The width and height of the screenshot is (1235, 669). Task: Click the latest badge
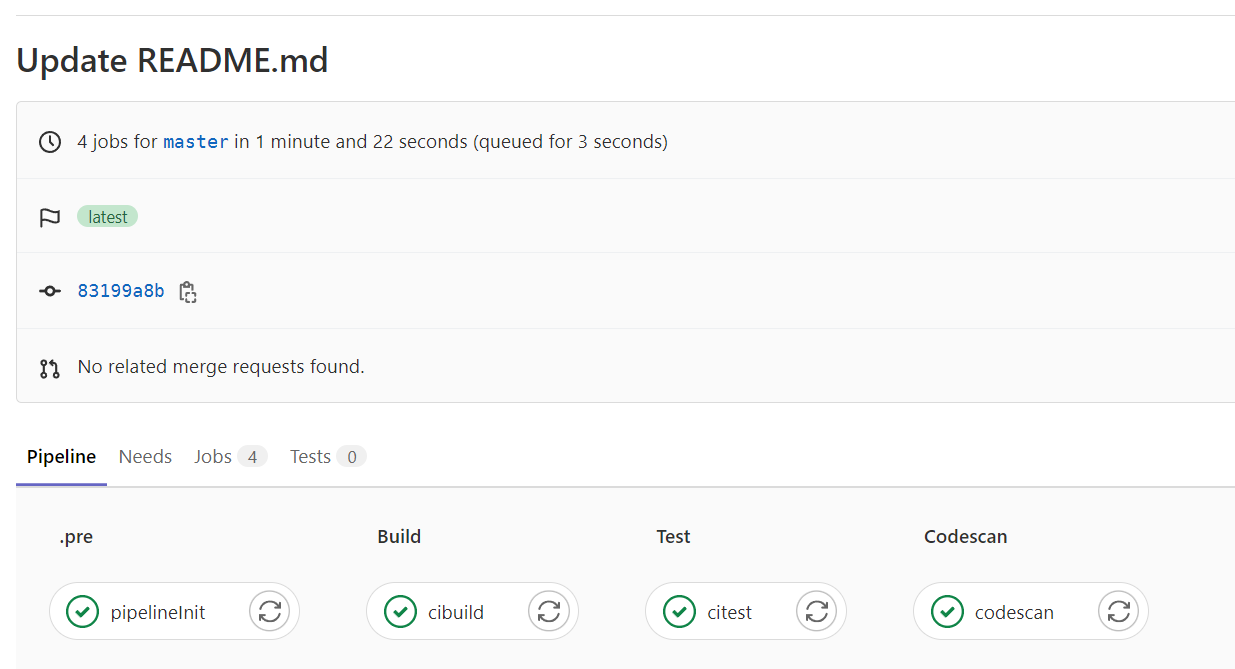[107, 217]
